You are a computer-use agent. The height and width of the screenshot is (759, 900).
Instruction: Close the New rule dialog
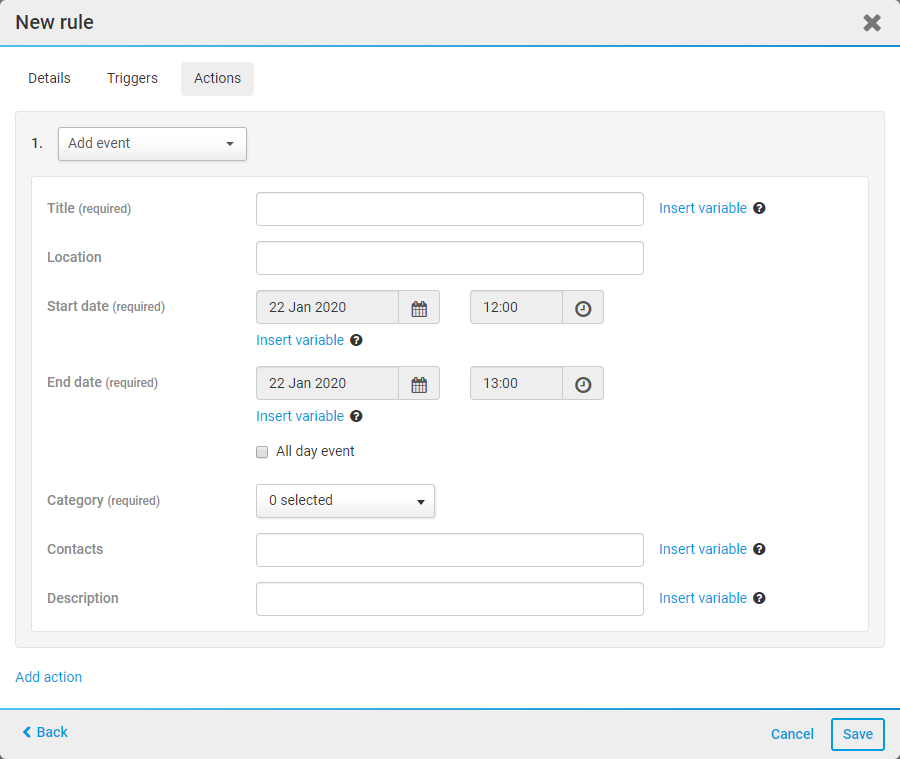(872, 23)
